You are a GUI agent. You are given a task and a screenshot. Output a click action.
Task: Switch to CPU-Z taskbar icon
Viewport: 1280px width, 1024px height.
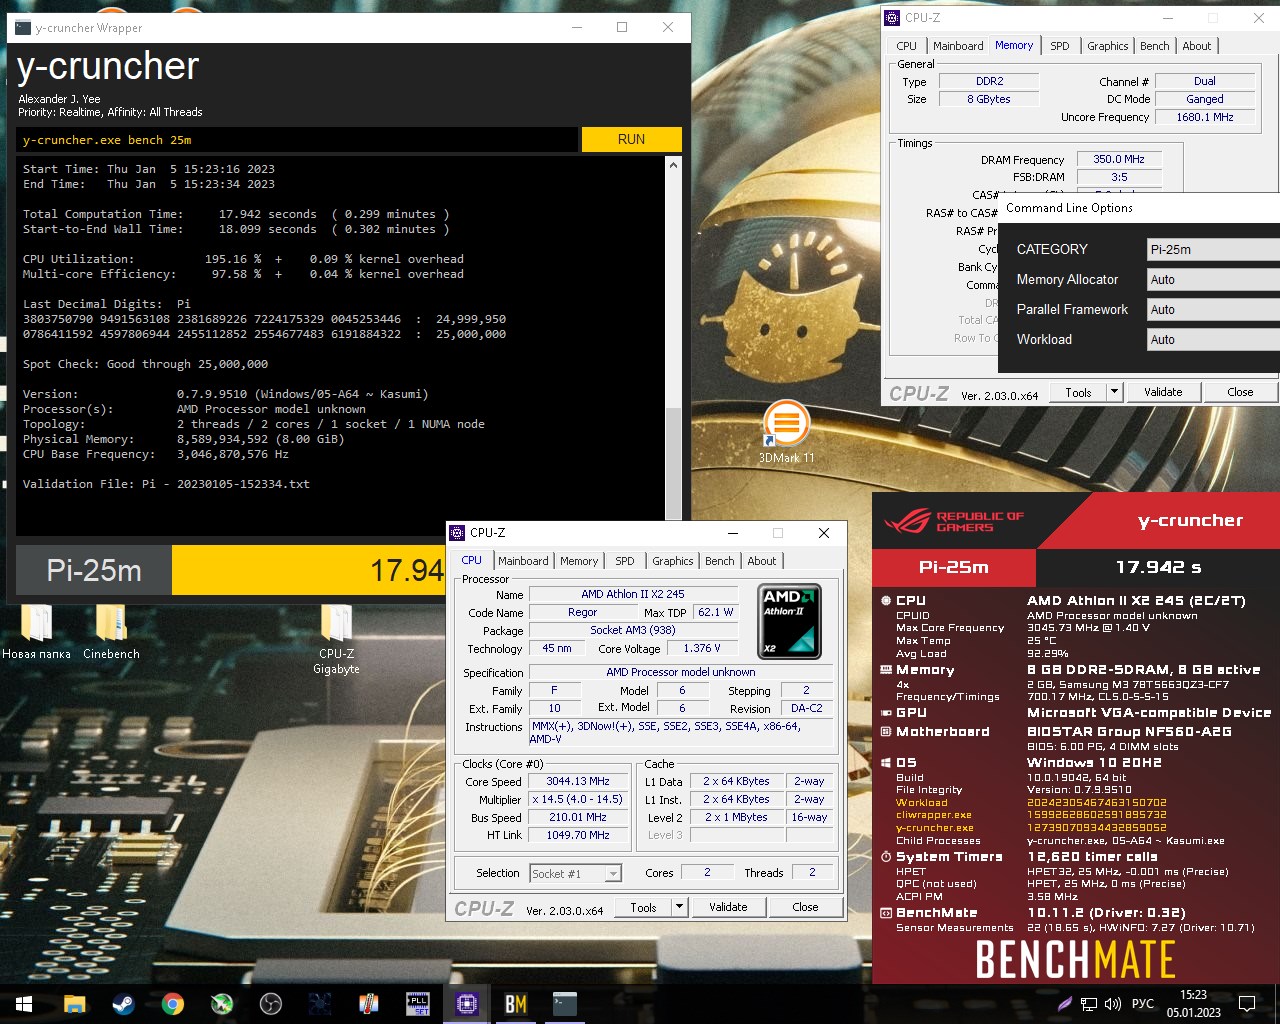[x=467, y=1004]
